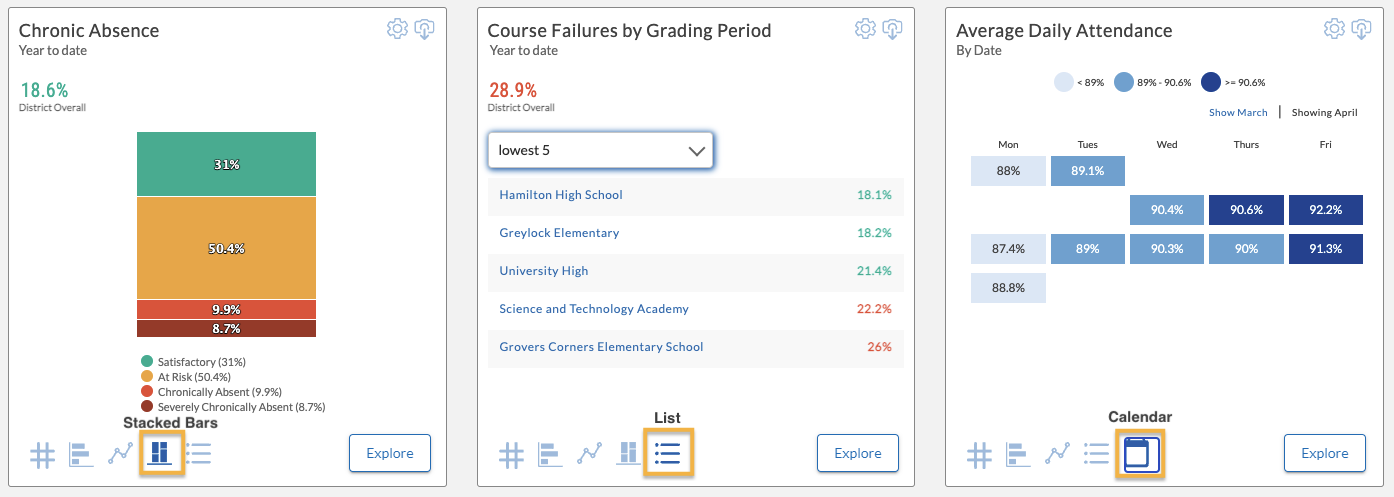Switch Chronic Absence card to number view
The image size is (1394, 497).
(42, 455)
